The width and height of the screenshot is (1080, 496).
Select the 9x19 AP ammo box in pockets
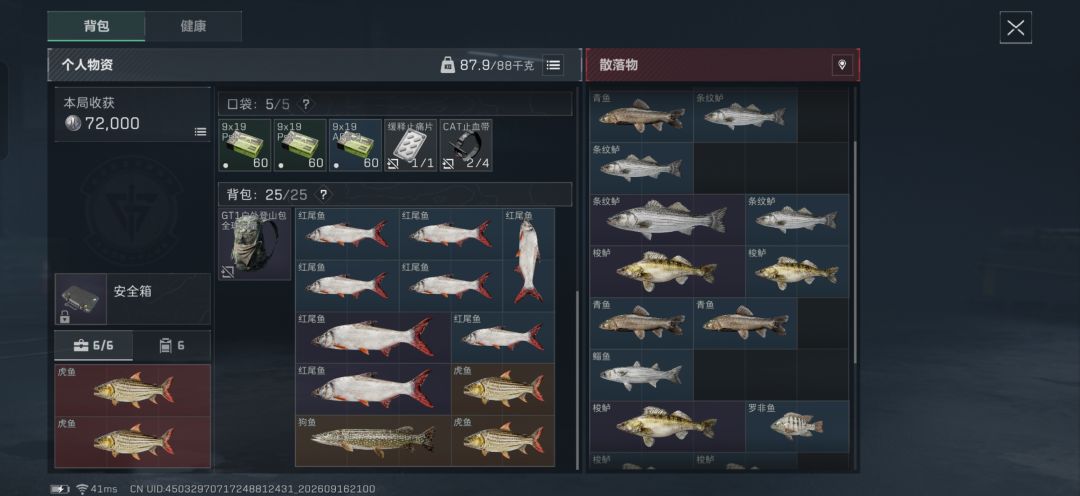tap(355, 145)
